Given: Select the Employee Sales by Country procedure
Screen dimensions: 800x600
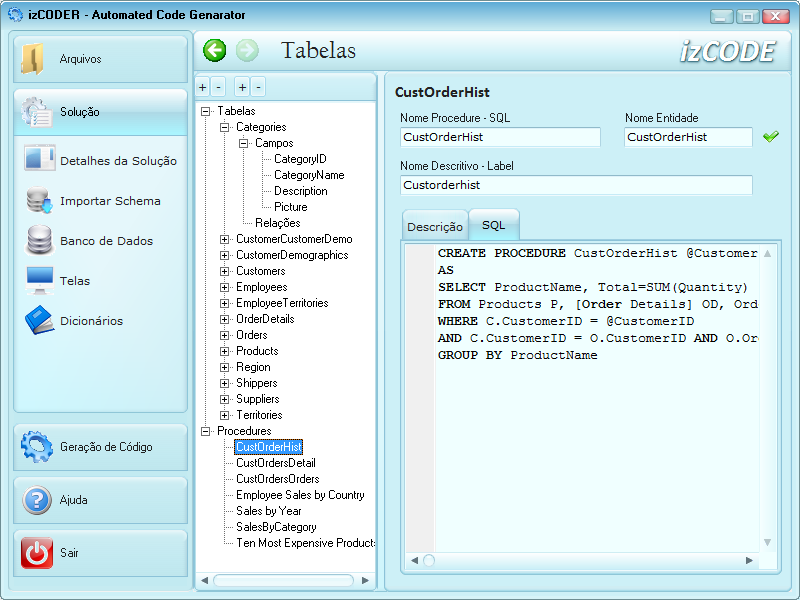Looking at the screenshot, I should [300, 495].
